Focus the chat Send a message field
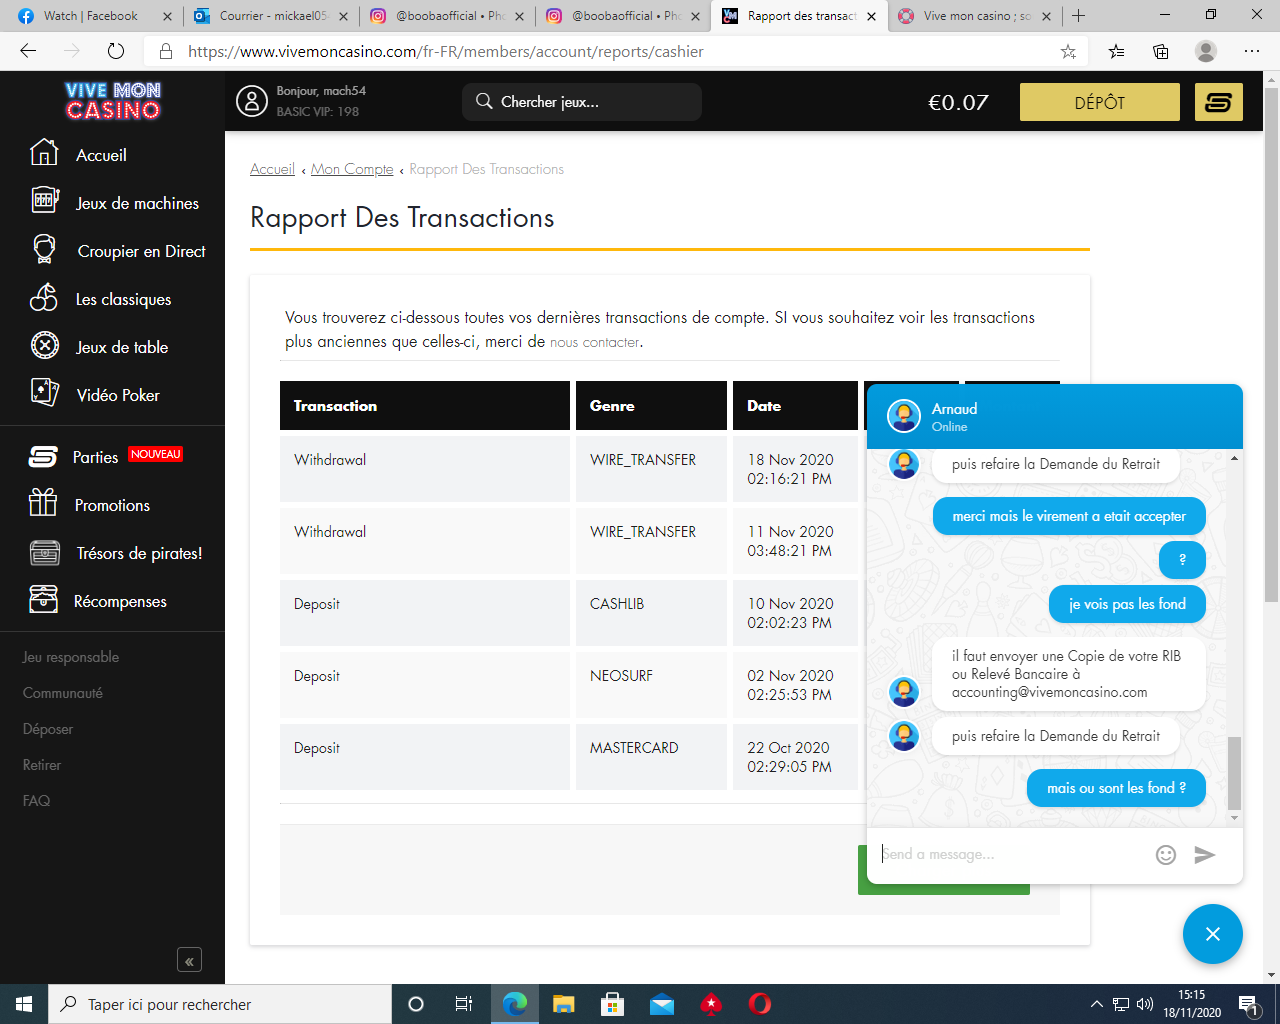 tap(1010, 855)
